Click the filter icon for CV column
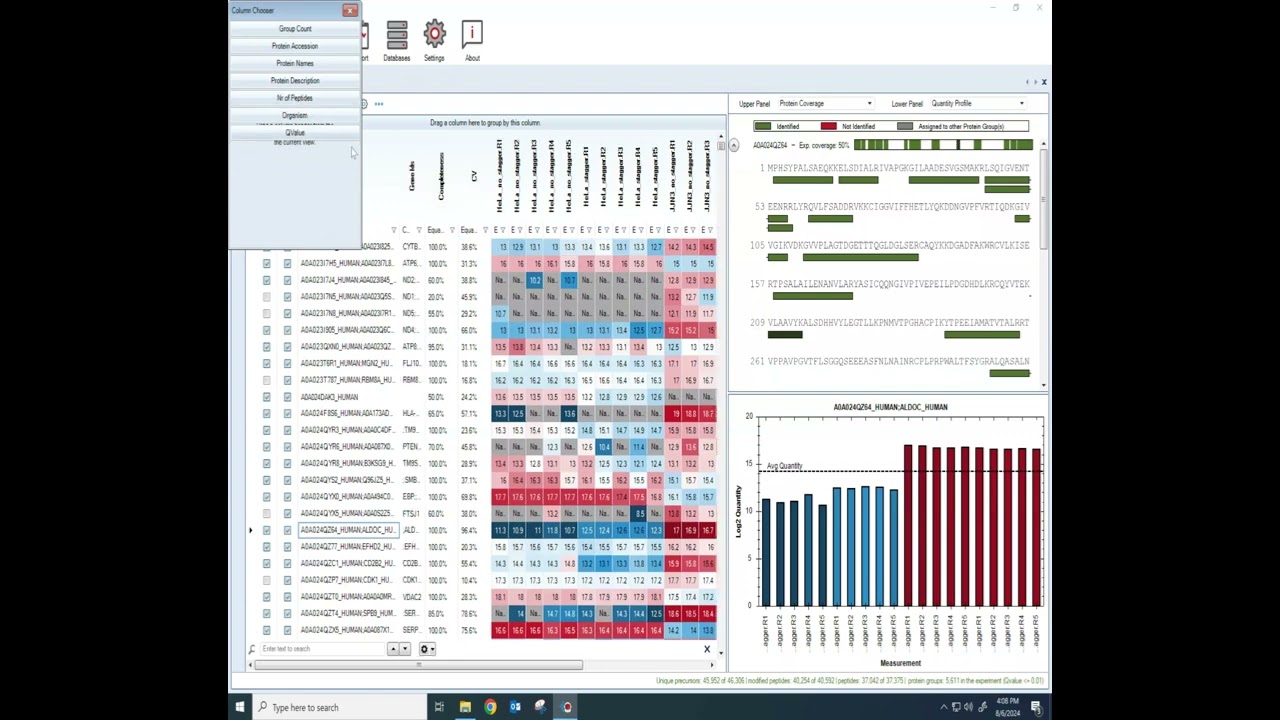 coord(485,230)
